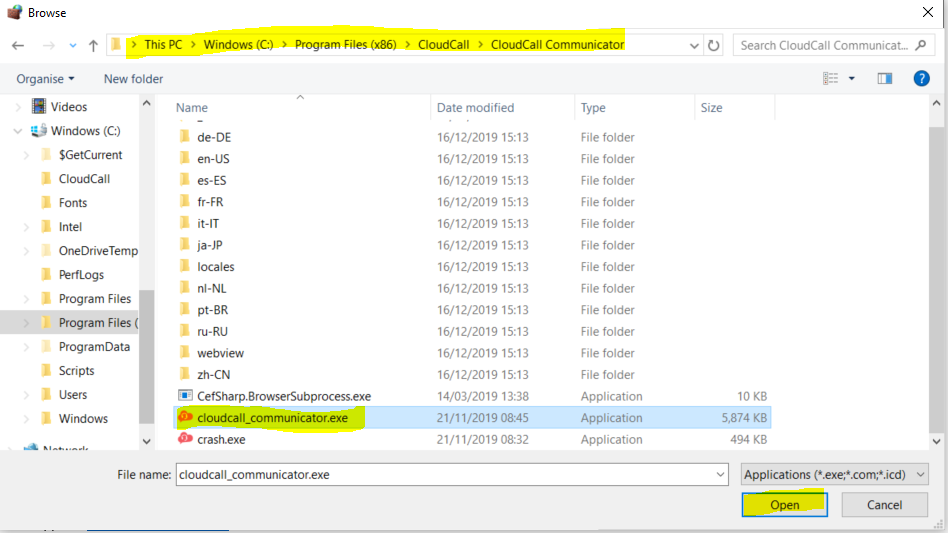Select the webview folder
This screenshot has height=533, width=948.
coord(220,354)
